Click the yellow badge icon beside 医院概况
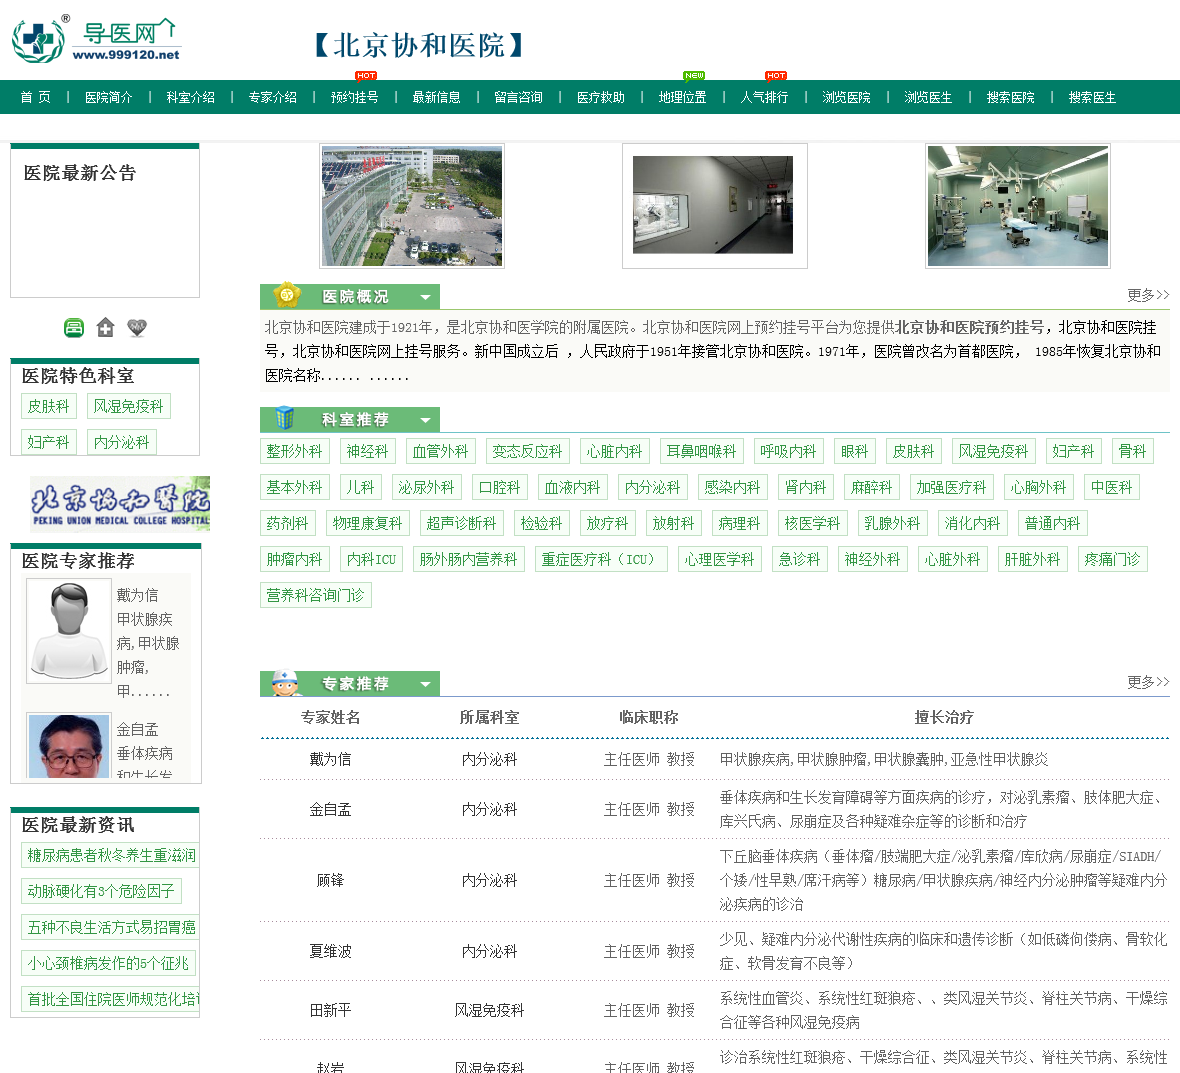Screen dimensions: 1180x1073 click(287, 295)
